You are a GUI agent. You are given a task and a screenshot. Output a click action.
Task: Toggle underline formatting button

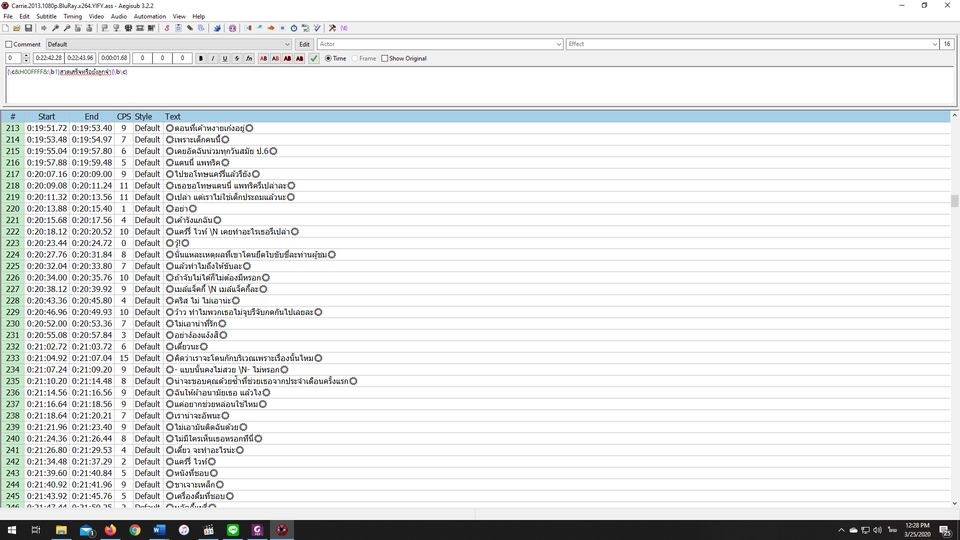click(225, 58)
